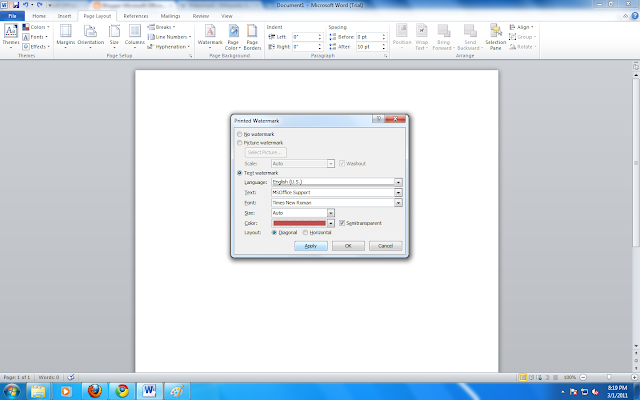Click the Spacing After stepper arrows
The height and width of the screenshot is (400, 640).
384,47
